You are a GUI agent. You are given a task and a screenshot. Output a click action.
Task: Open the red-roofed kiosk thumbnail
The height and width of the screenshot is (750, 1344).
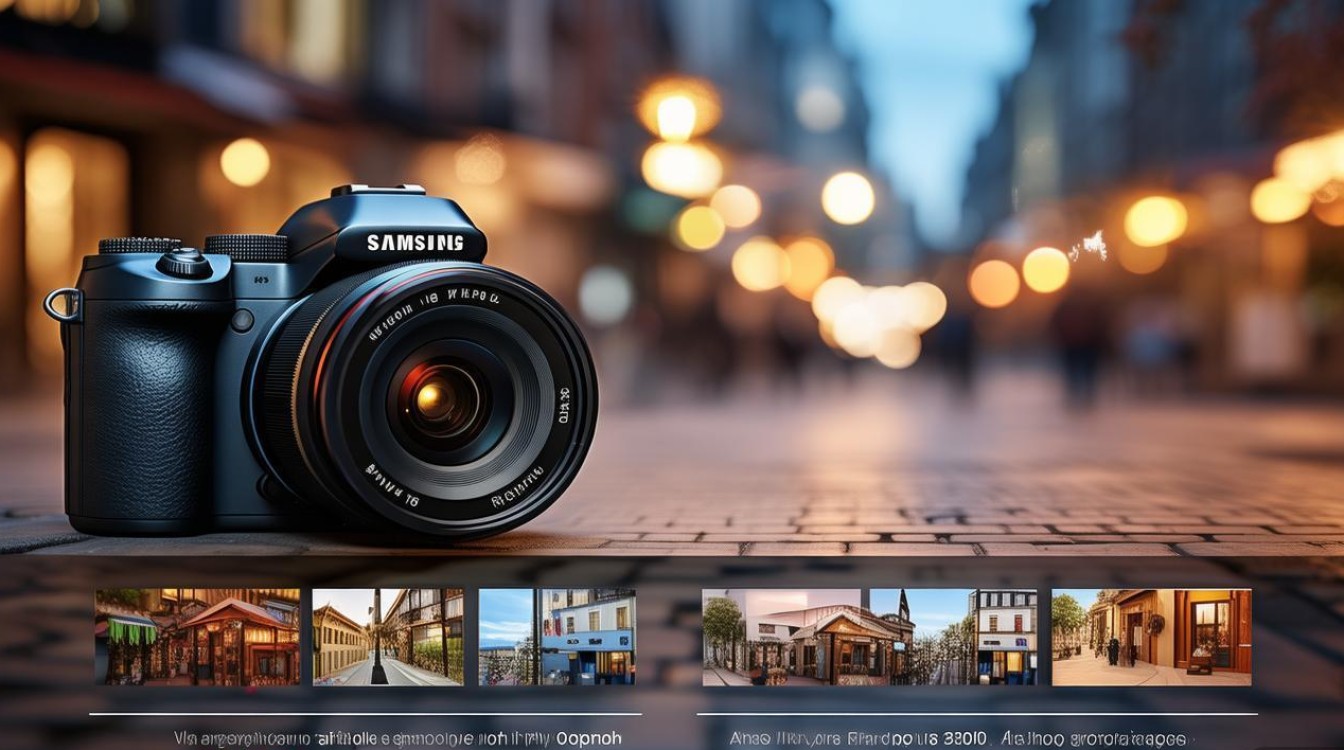coord(197,637)
